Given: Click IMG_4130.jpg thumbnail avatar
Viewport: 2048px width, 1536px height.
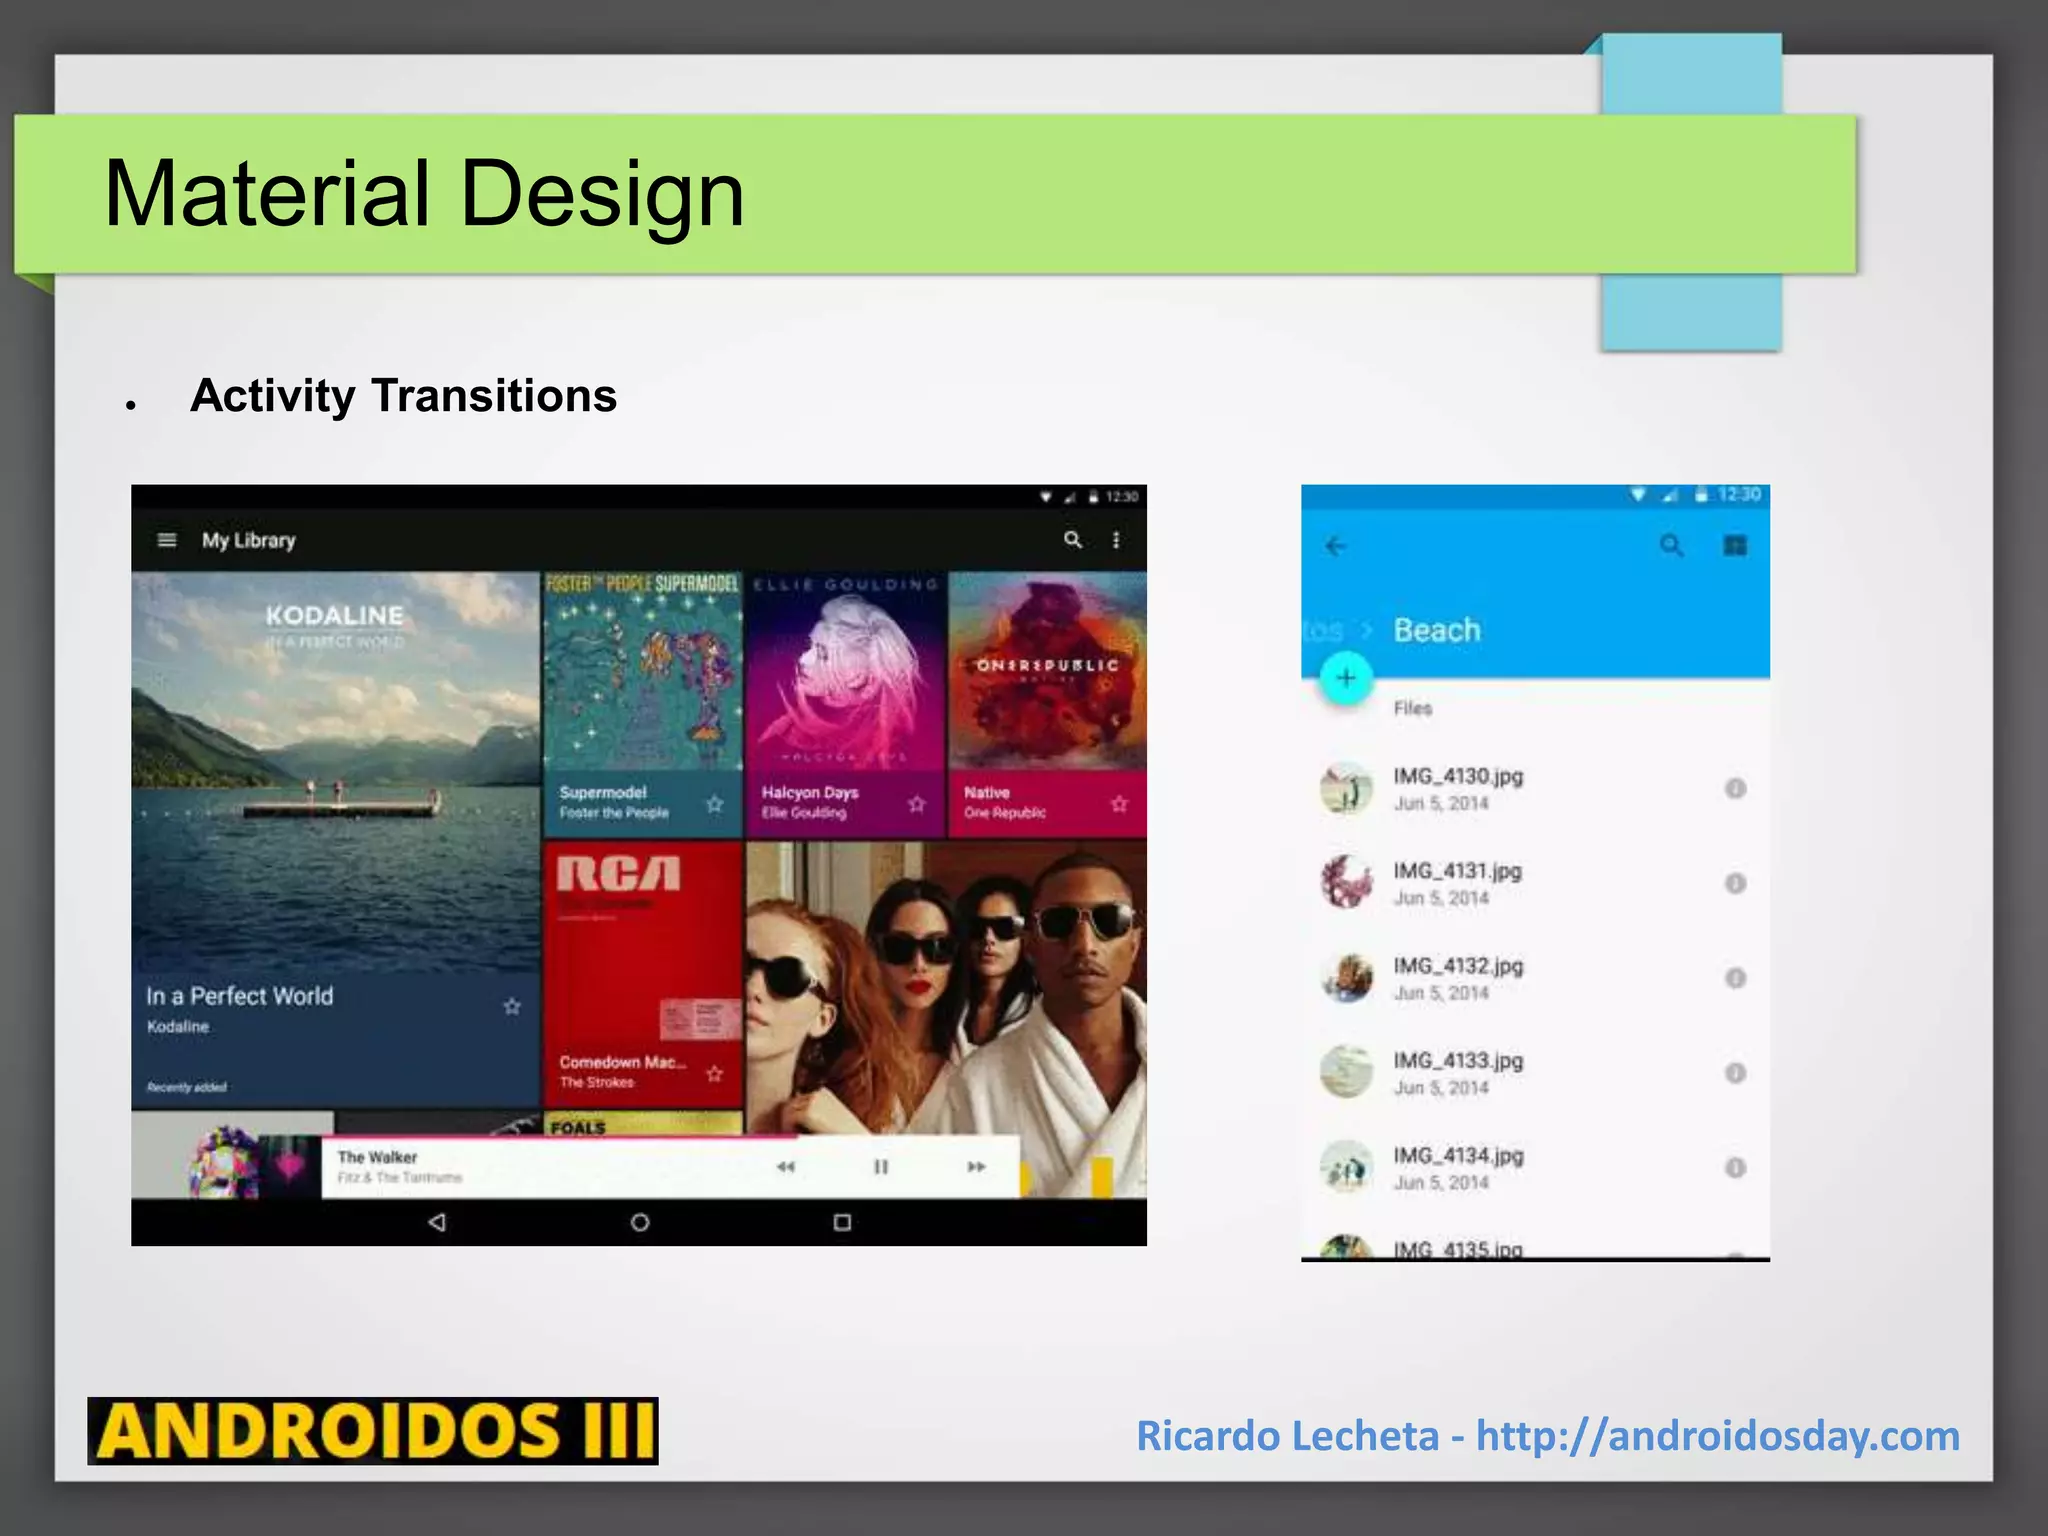Looking at the screenshot, I should point(1346,788).
